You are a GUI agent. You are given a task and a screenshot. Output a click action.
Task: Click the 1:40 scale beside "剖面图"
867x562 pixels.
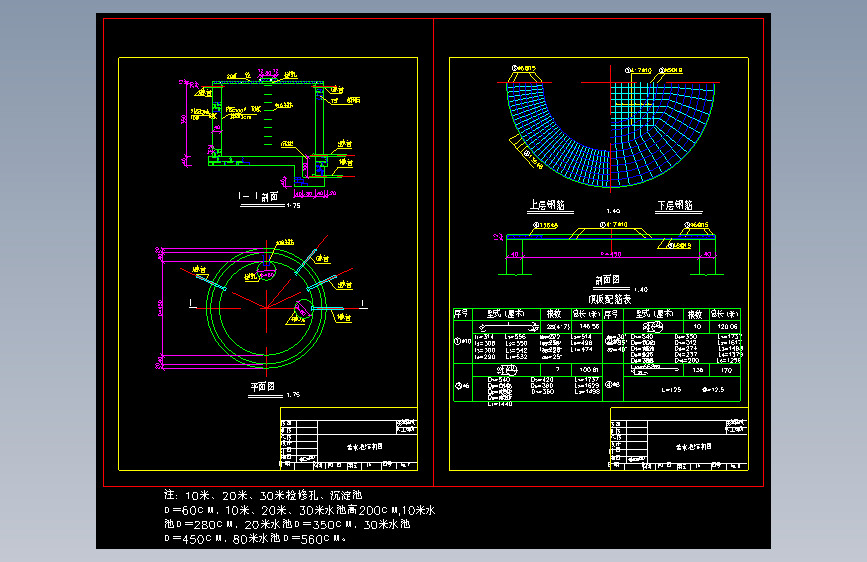641,290
